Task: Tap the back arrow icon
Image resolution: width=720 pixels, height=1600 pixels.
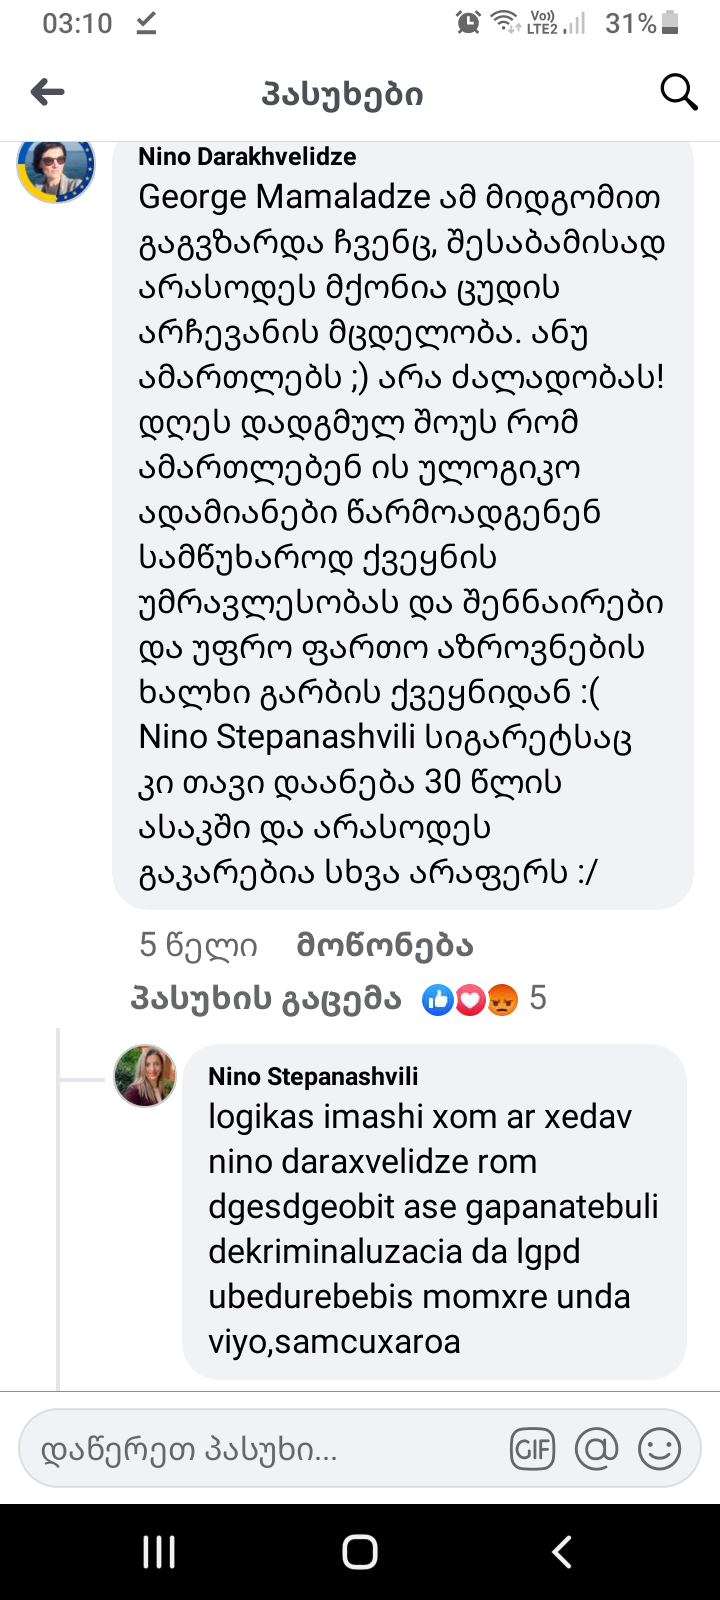Action: pos(48,93)
